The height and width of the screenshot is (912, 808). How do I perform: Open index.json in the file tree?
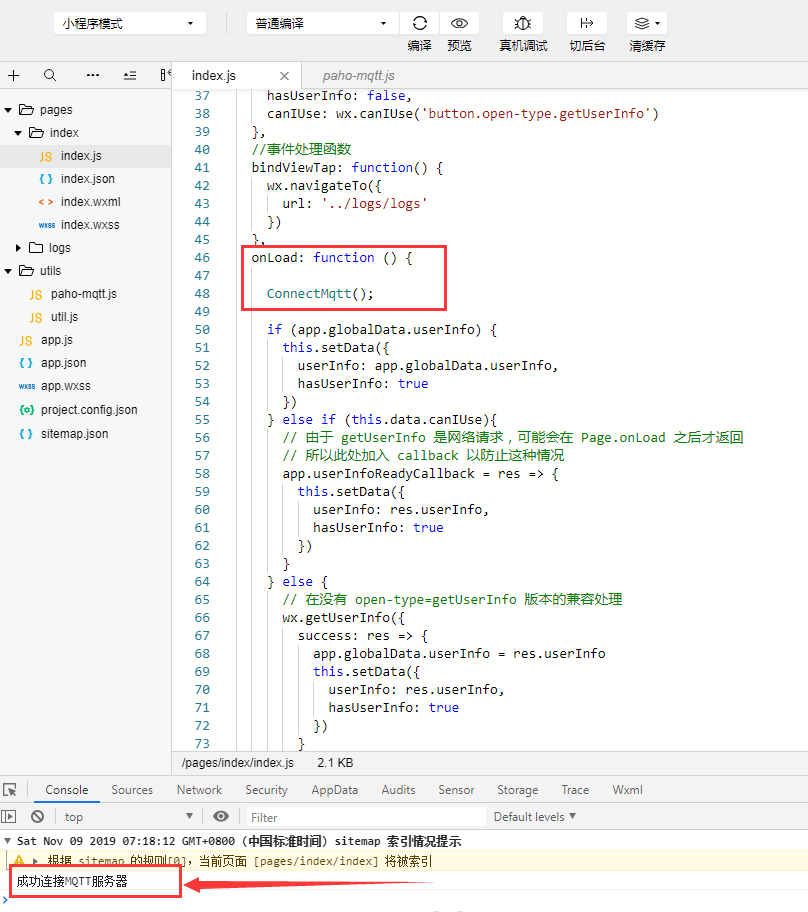pyautogui.click(x=86, y=179)
